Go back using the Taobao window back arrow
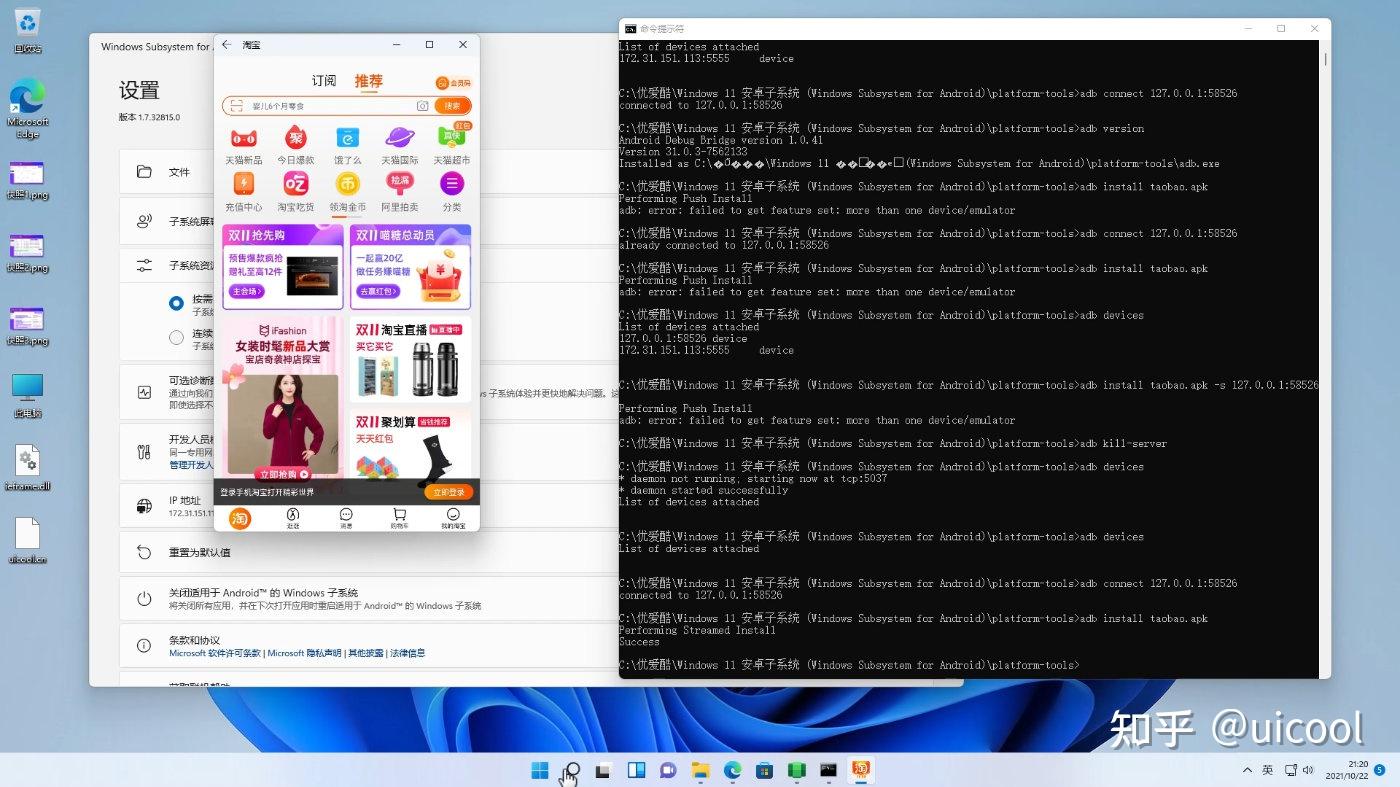 227,45
